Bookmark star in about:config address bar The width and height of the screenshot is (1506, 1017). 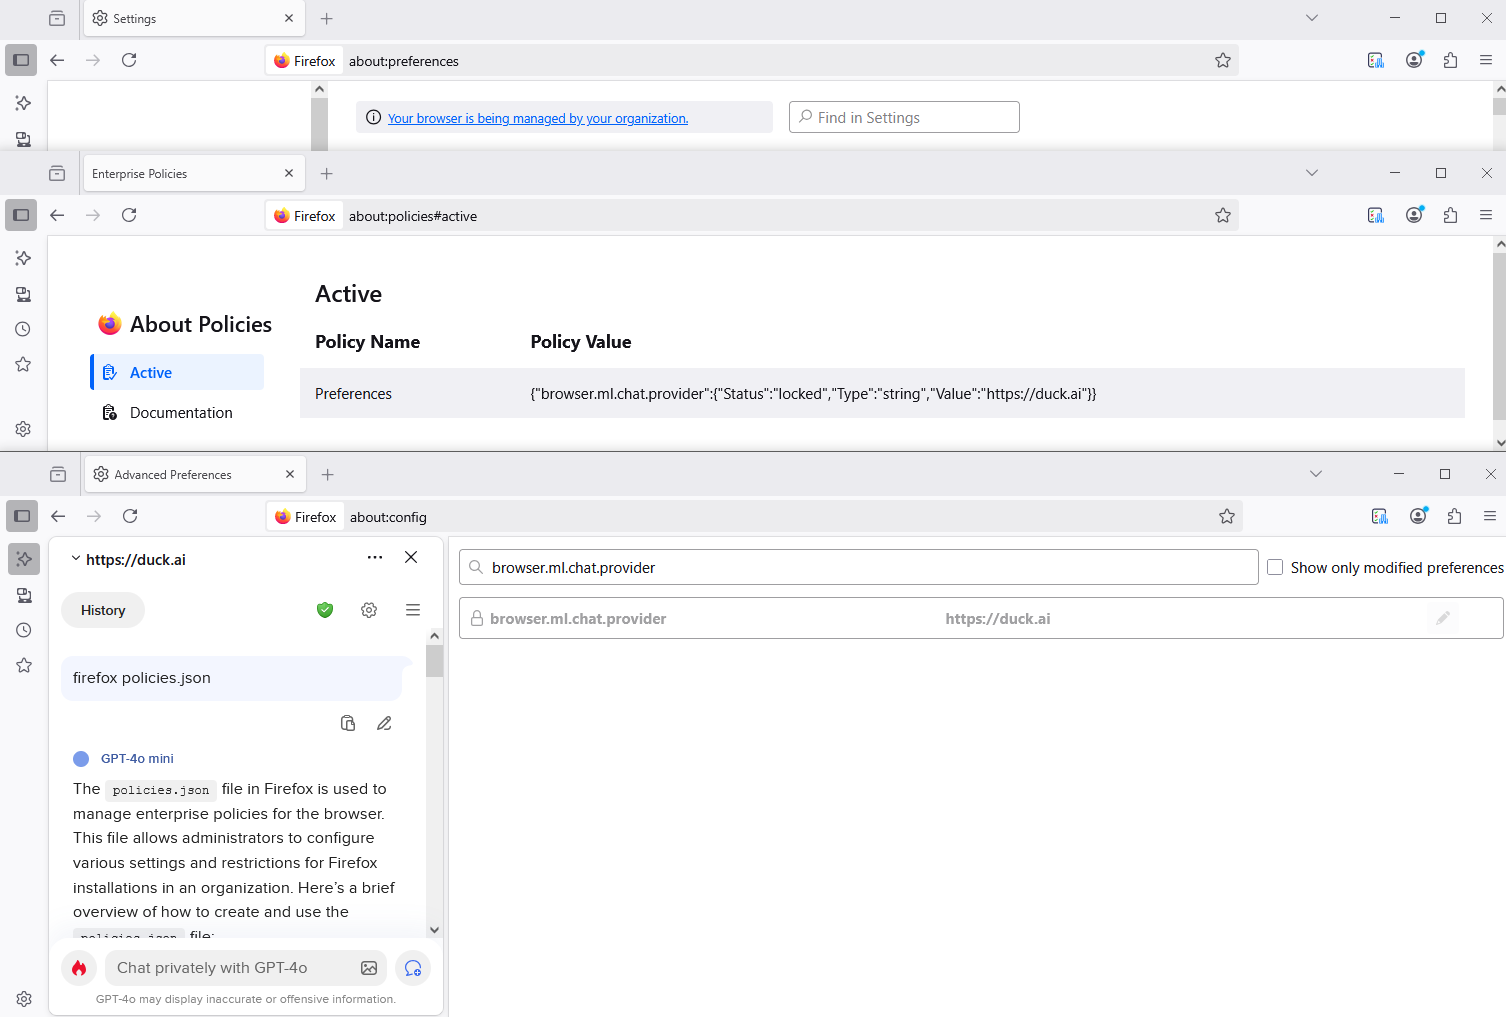(1226, 517)
